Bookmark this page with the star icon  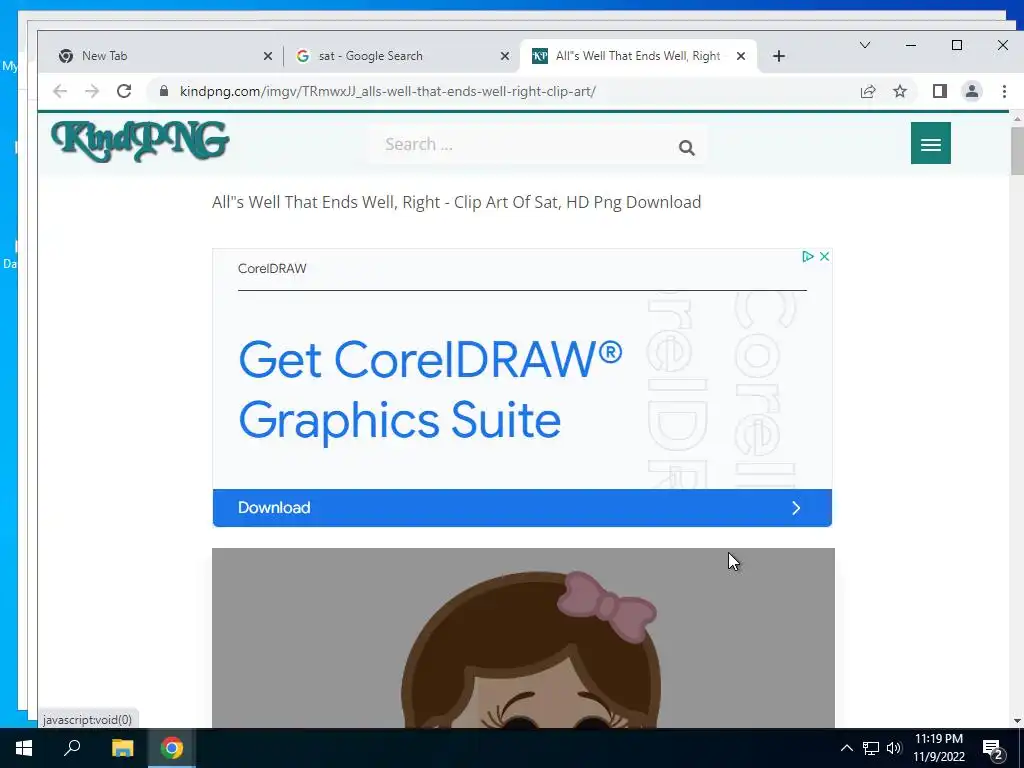coord(900,91)
